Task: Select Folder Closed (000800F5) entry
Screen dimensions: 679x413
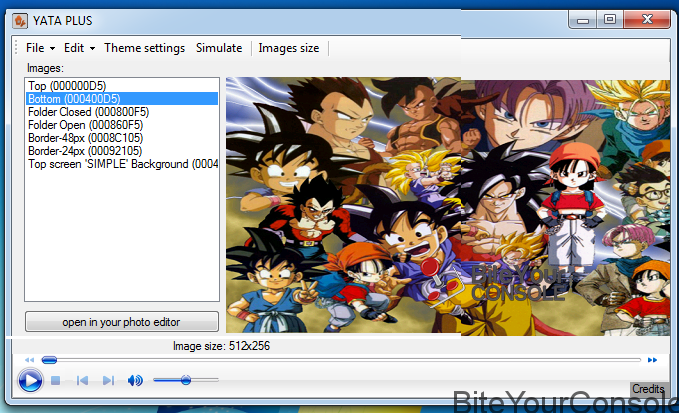Action: click(x=122, y=112)
